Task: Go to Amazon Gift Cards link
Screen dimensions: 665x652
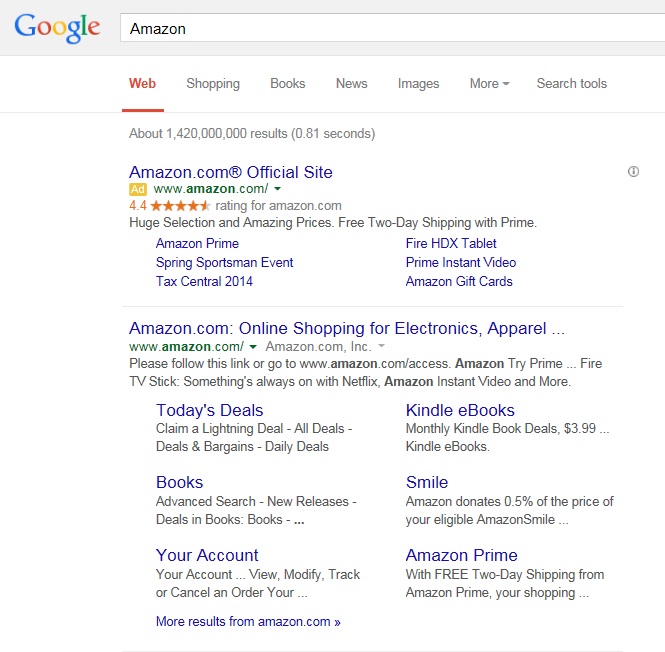Action: tap(459, 281)
